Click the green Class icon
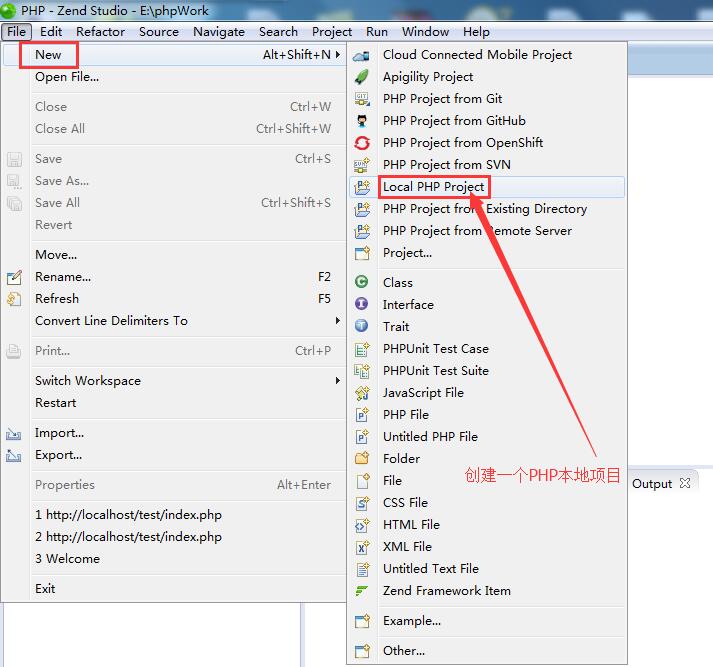Image resolution: width=713 pixels, height=667 pixels. (x=362, y=282)
